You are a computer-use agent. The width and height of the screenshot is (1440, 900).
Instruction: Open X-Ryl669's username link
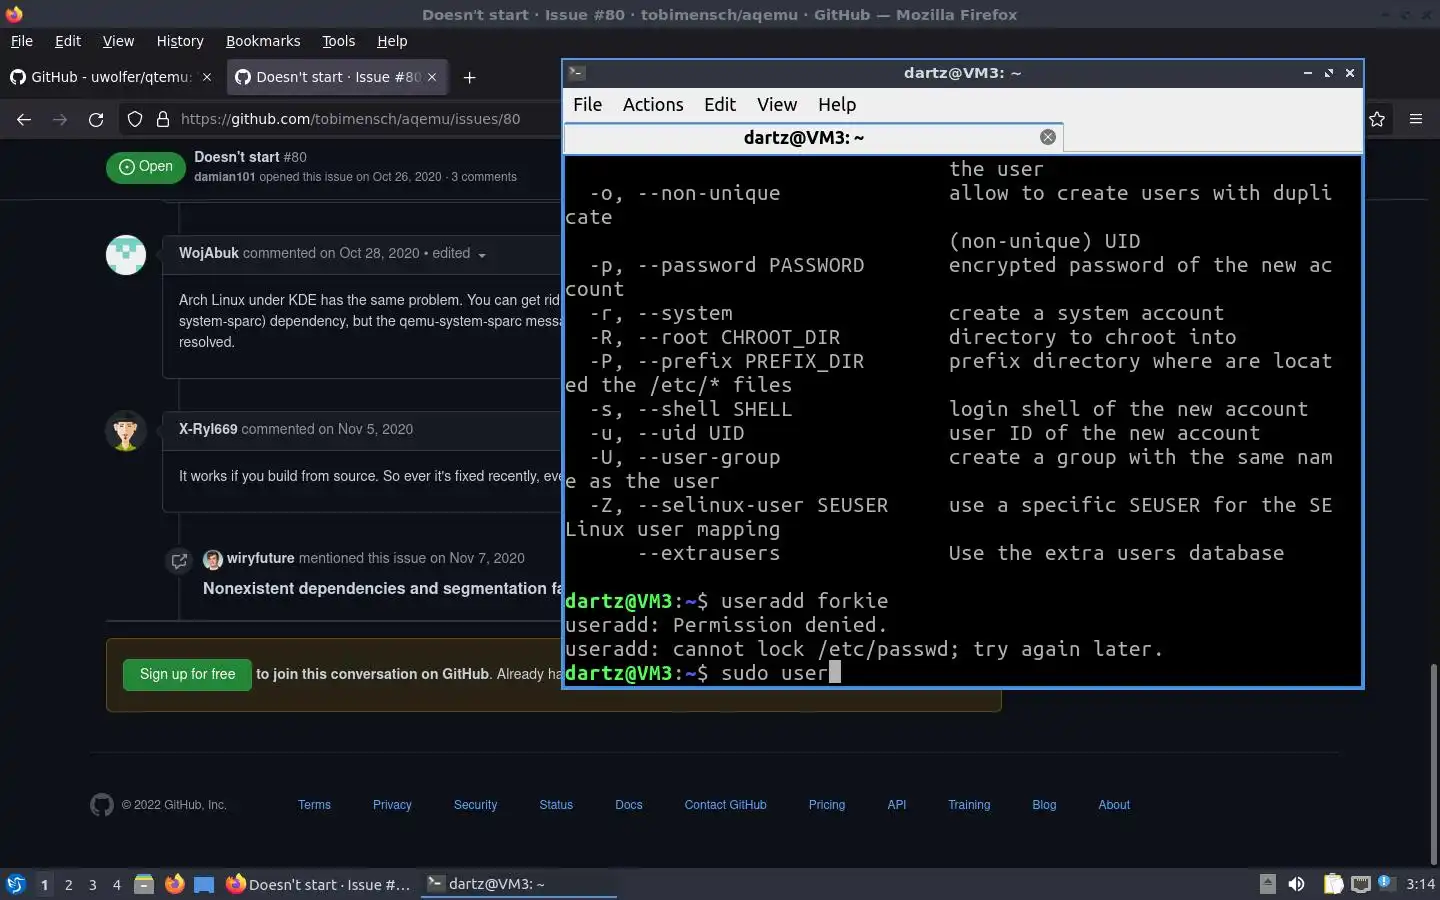pos(208,429)
